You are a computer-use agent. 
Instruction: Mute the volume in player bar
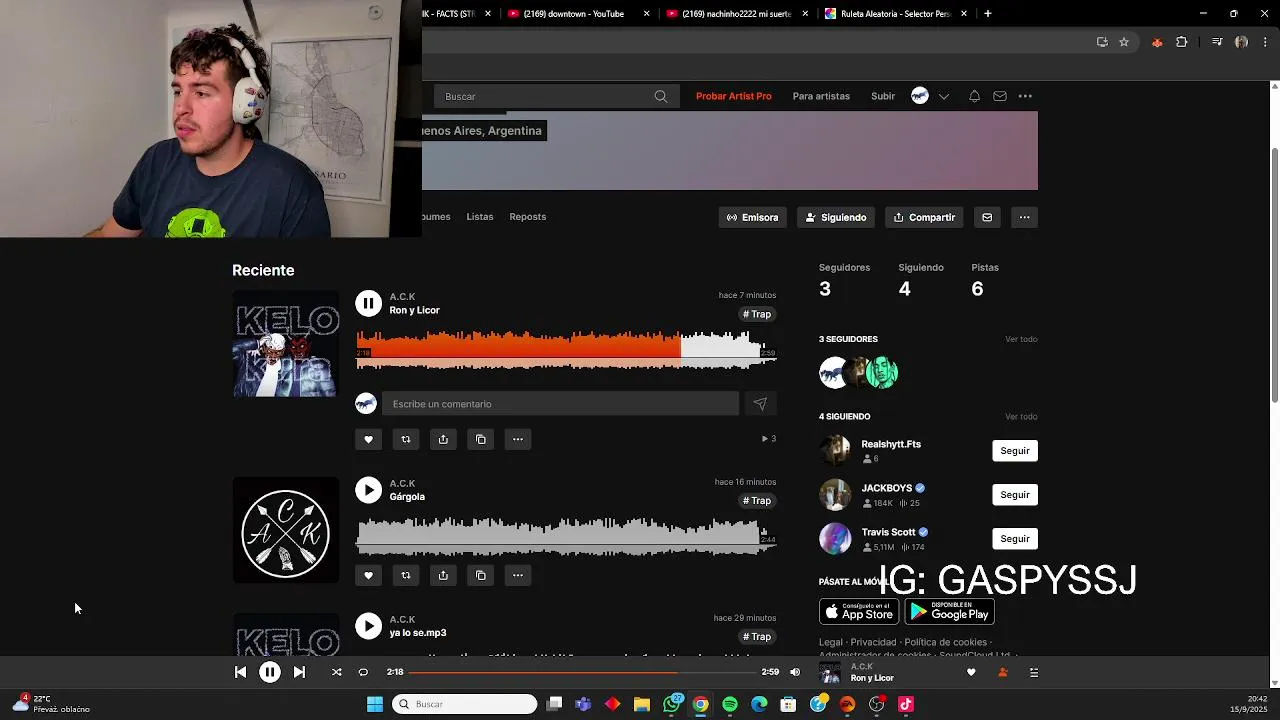[x=795, y=672]
